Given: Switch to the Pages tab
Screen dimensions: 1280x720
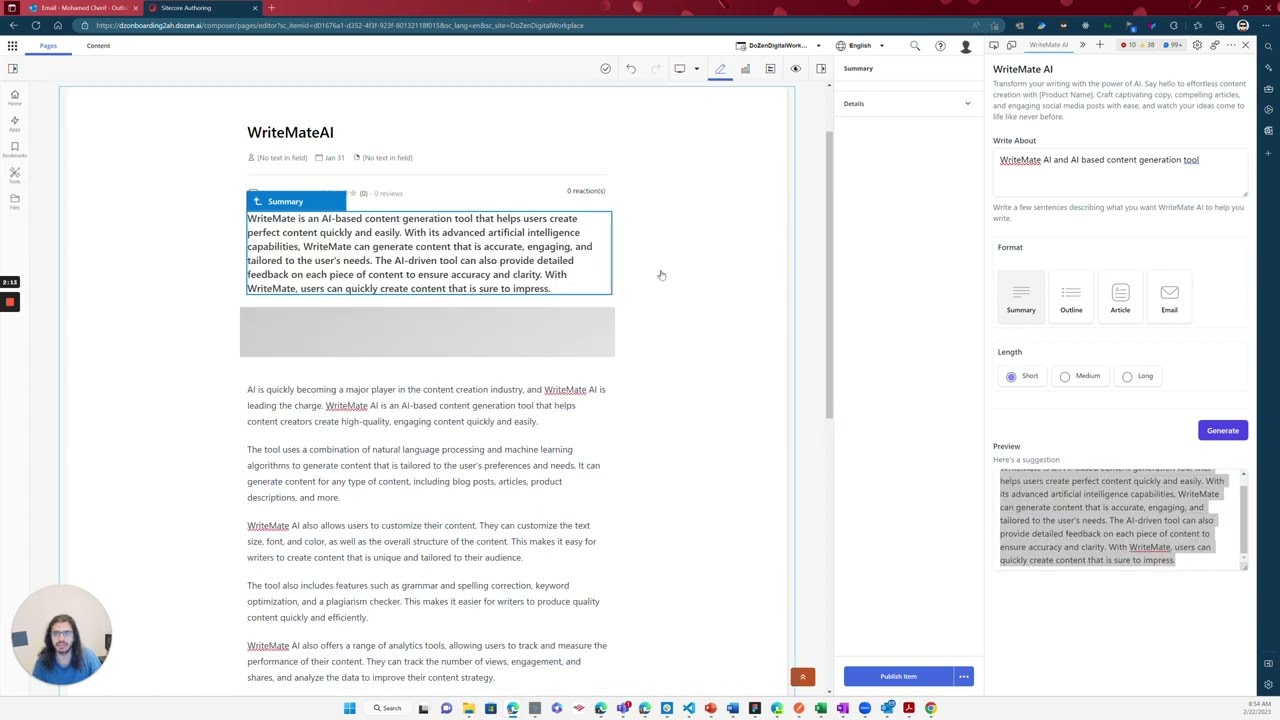Looking at the screenshot, I should pos(48,46).
